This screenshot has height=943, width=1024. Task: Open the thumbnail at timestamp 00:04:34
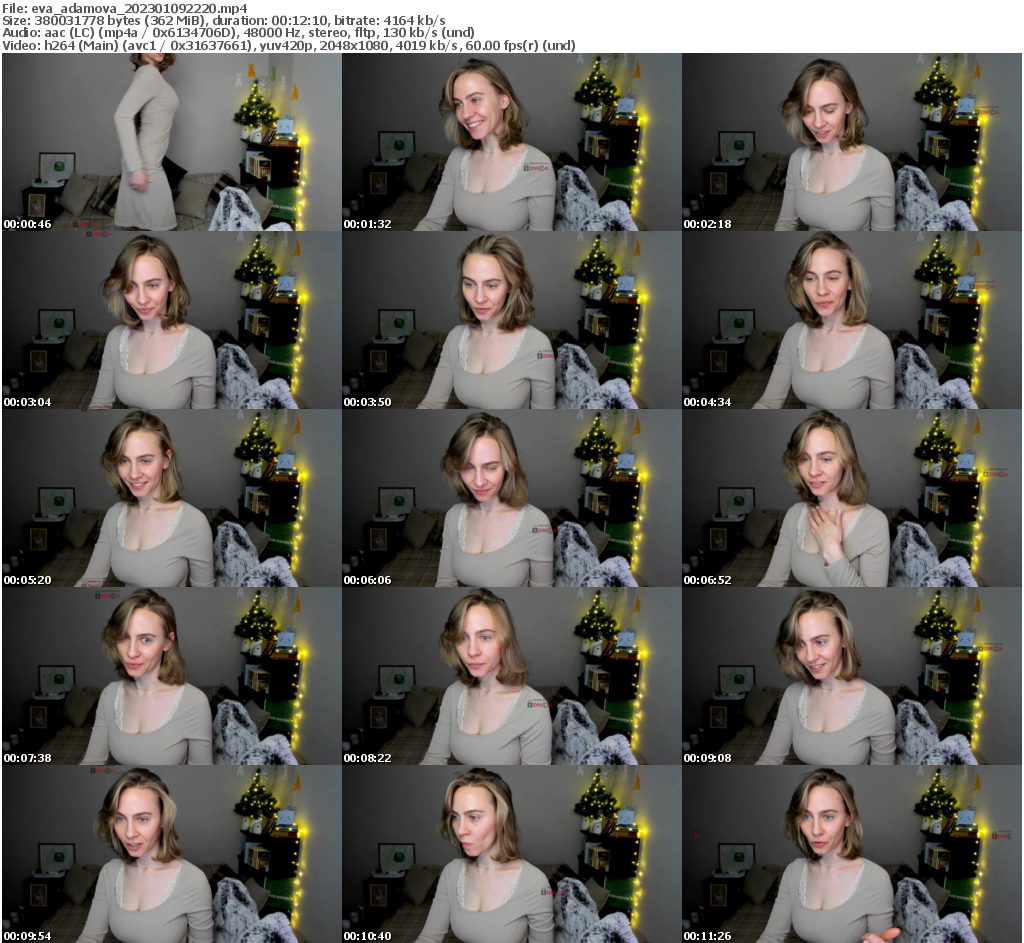[x=852, y=320]
